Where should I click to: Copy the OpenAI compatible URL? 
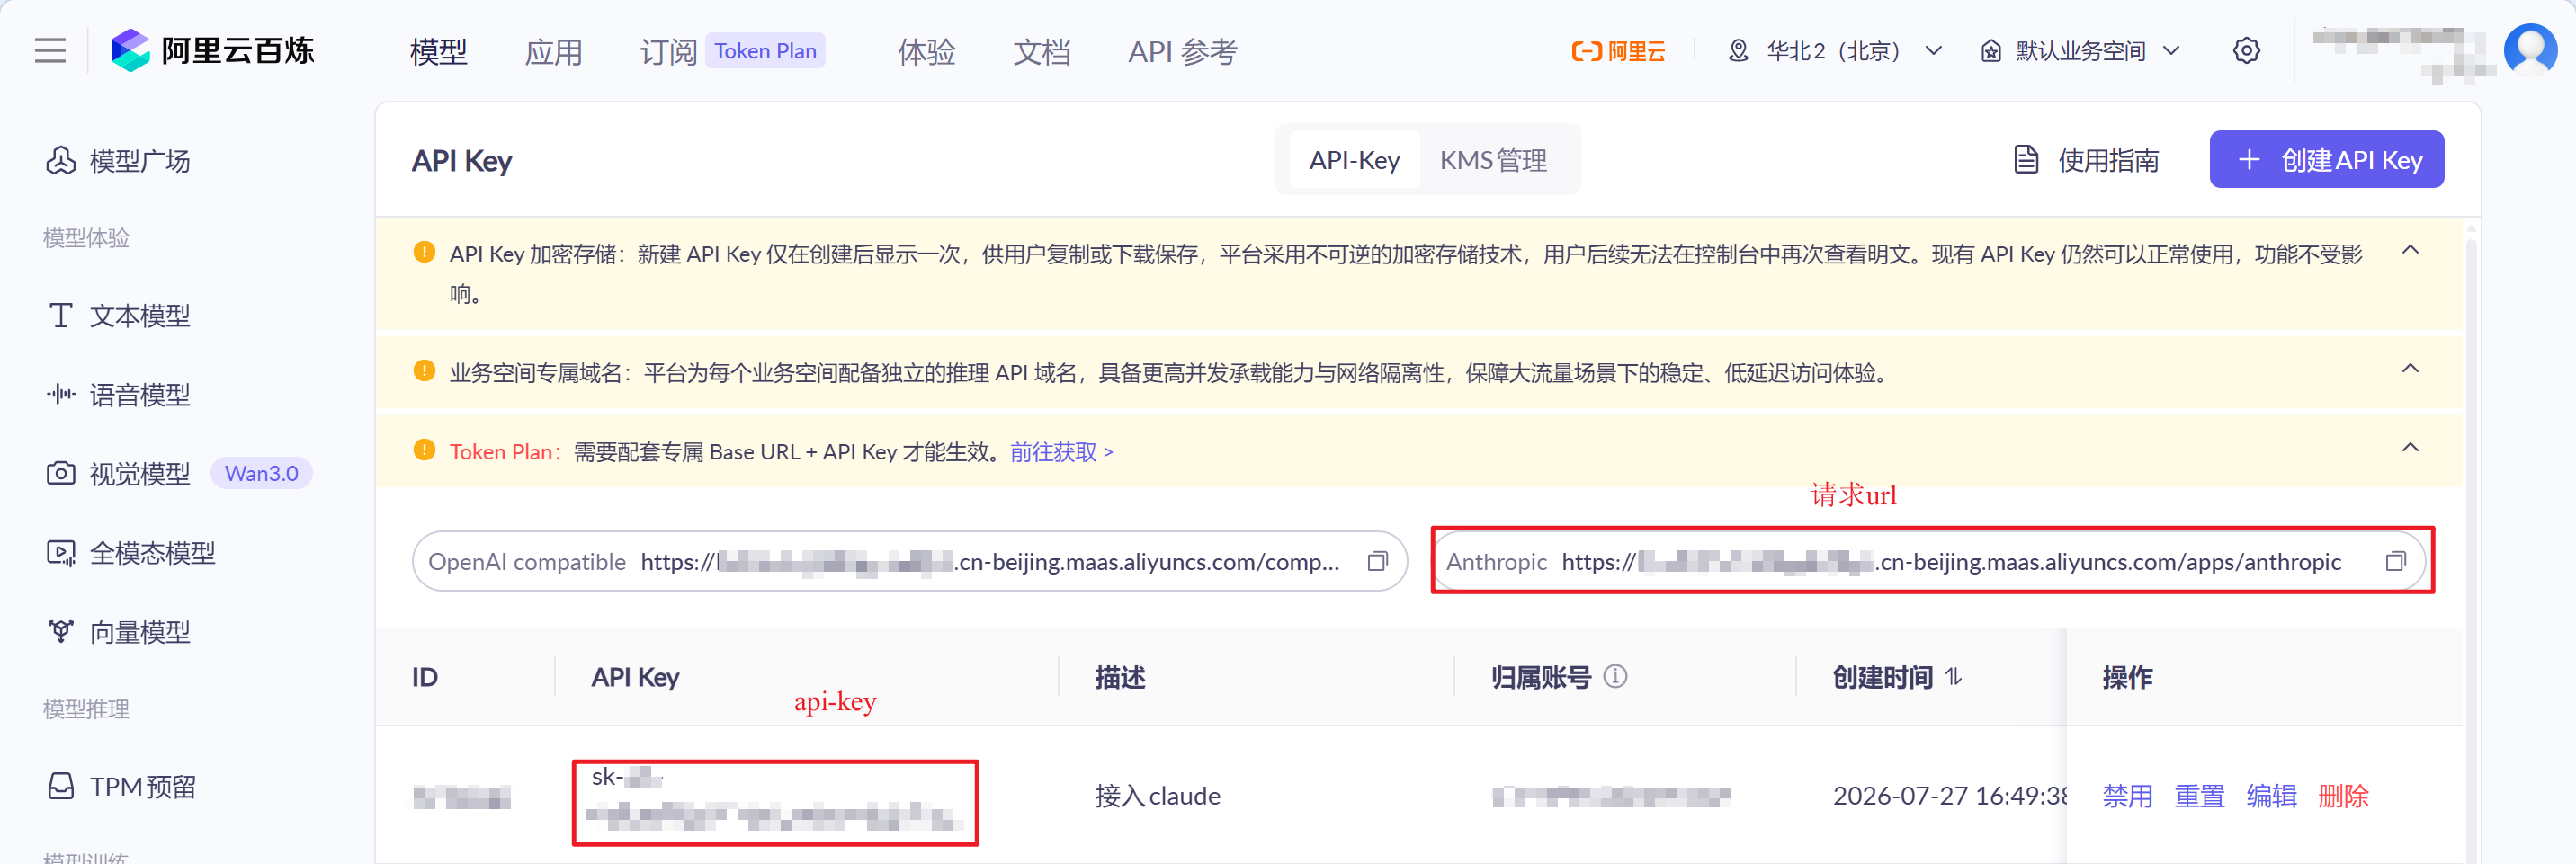point(1378,561)
